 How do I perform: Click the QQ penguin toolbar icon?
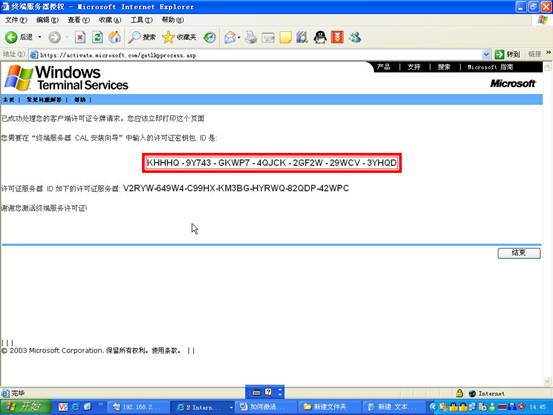pos(320,37)
